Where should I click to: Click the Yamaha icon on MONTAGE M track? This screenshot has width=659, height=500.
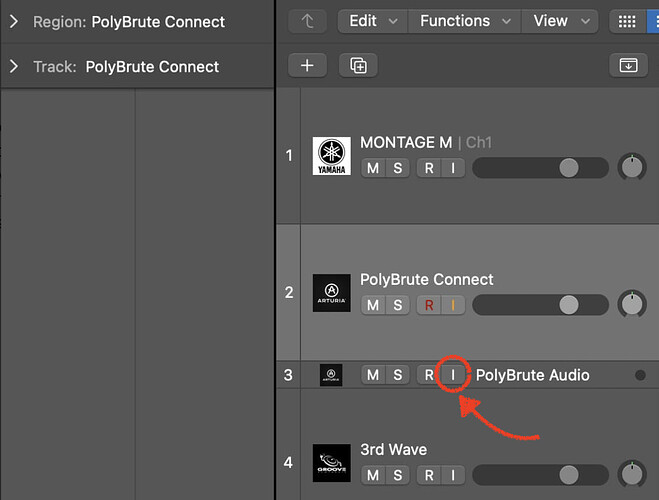click(x=332, y=156)
